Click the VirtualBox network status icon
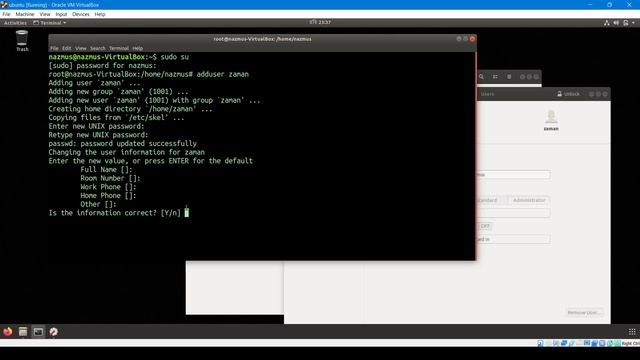The width and height of the screenshot is (640, 360). coord(564,343)
